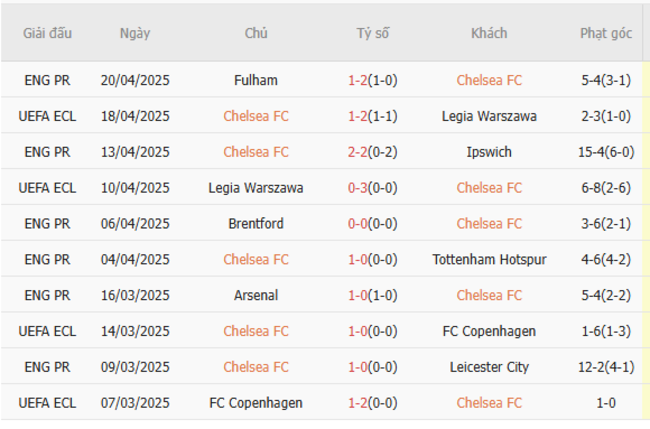Select the 20/04/2025 date cell
The width and height of the screenshot is (650, 429).
[135, 80]
